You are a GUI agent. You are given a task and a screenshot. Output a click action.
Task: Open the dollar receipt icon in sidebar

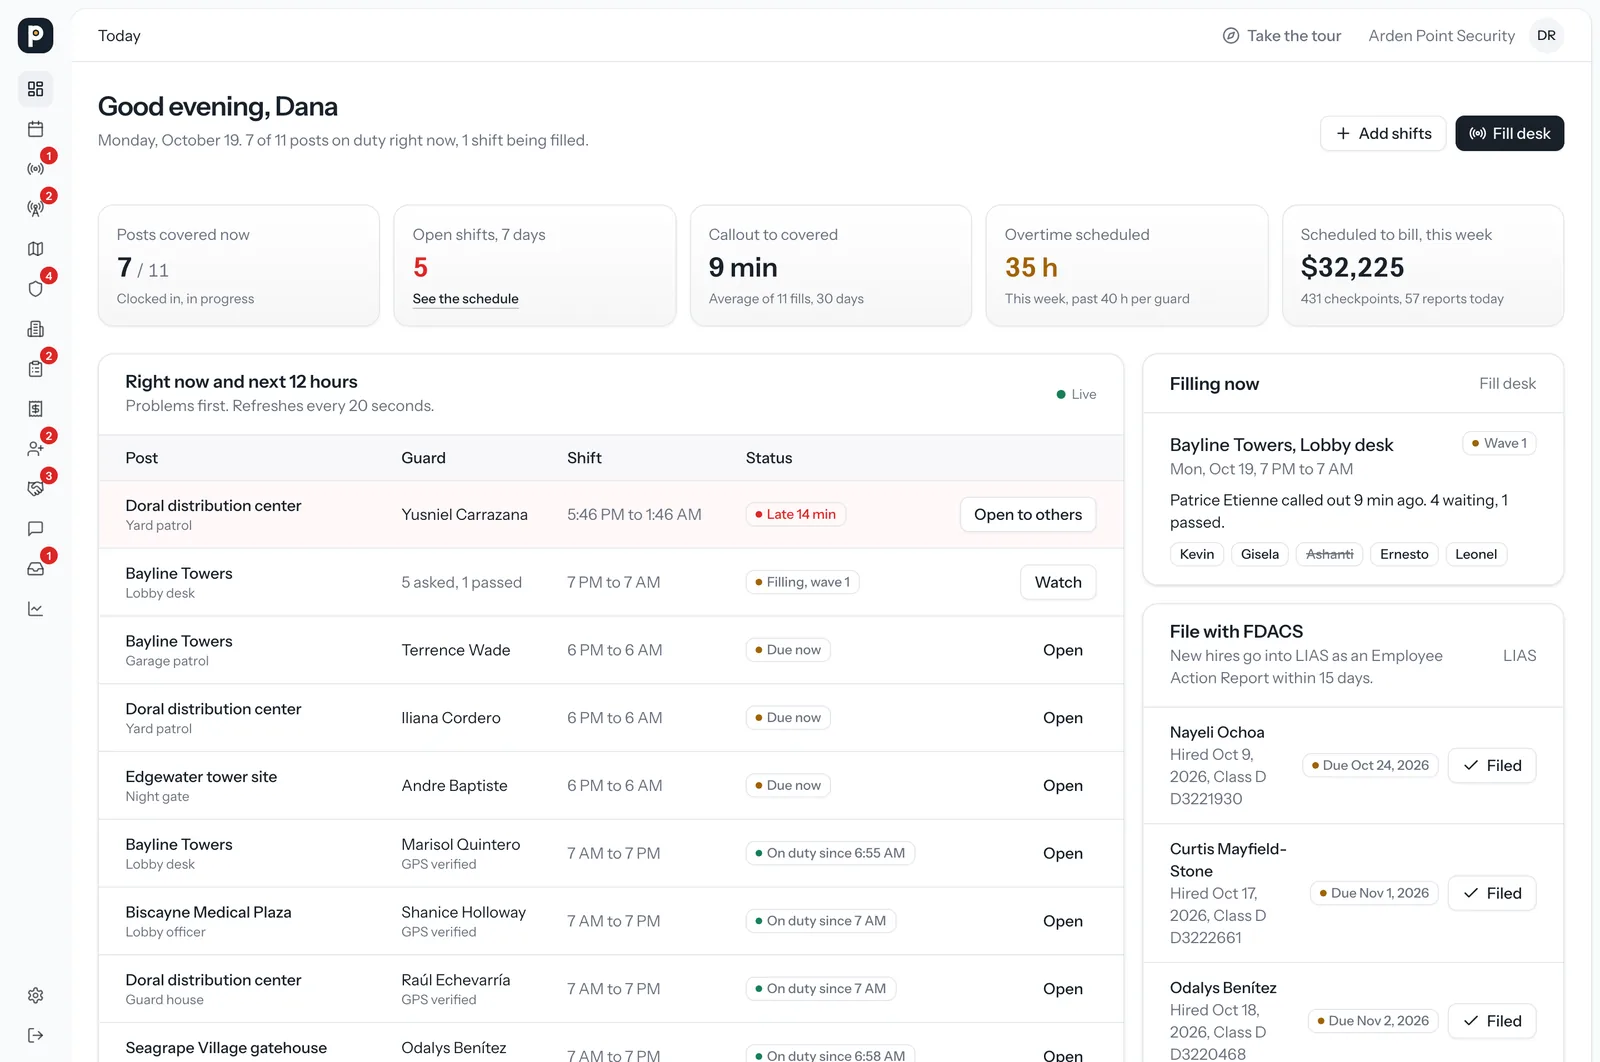point(35,409)
